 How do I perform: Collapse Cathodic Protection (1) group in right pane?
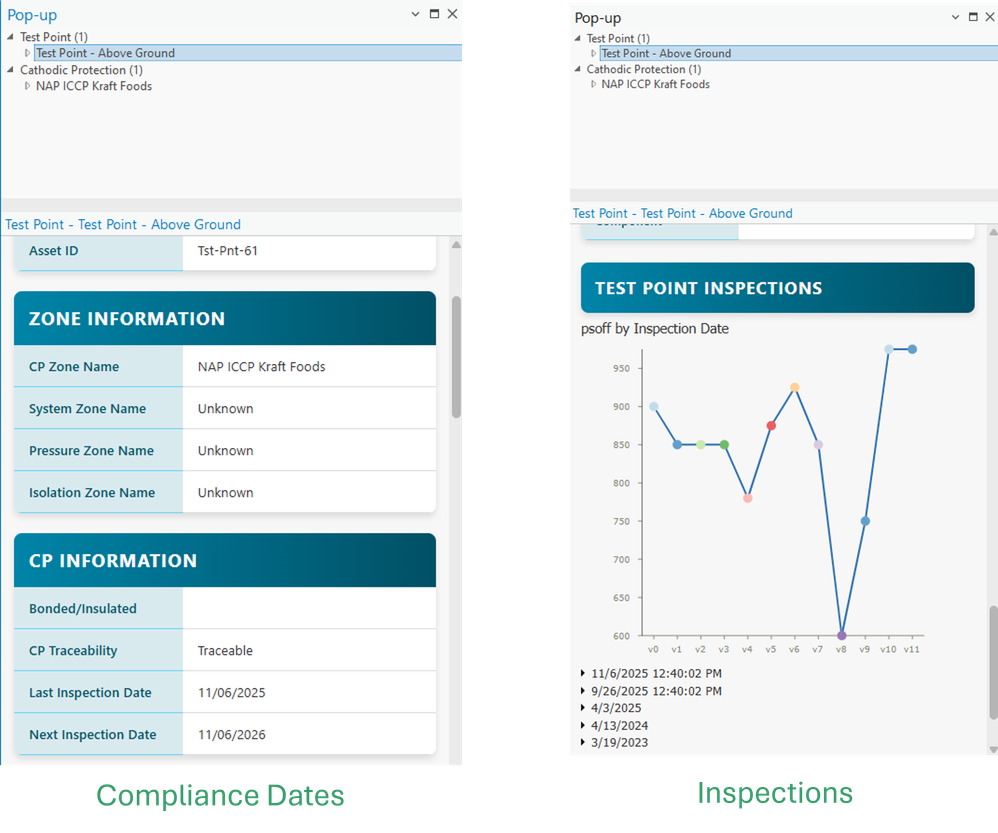577,69
